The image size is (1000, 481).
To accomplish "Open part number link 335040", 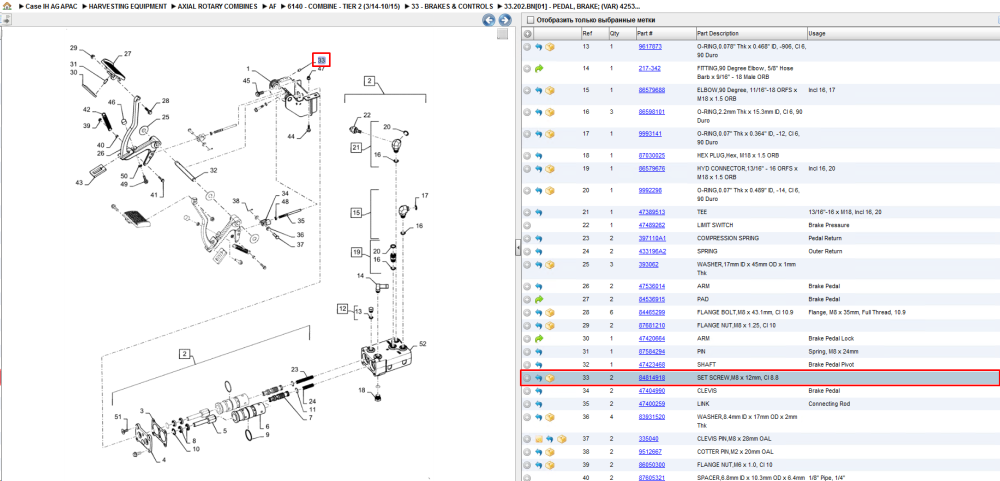I will coord(649,439).
